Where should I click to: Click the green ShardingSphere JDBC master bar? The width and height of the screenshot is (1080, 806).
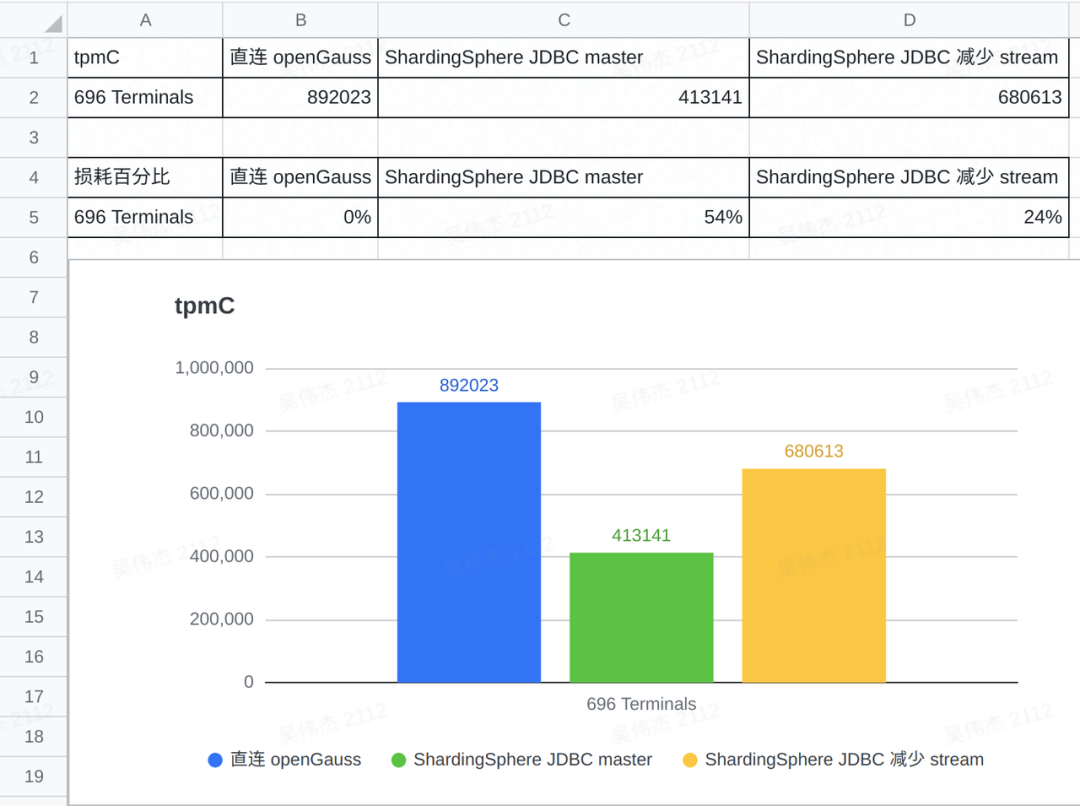click(641, 617)
